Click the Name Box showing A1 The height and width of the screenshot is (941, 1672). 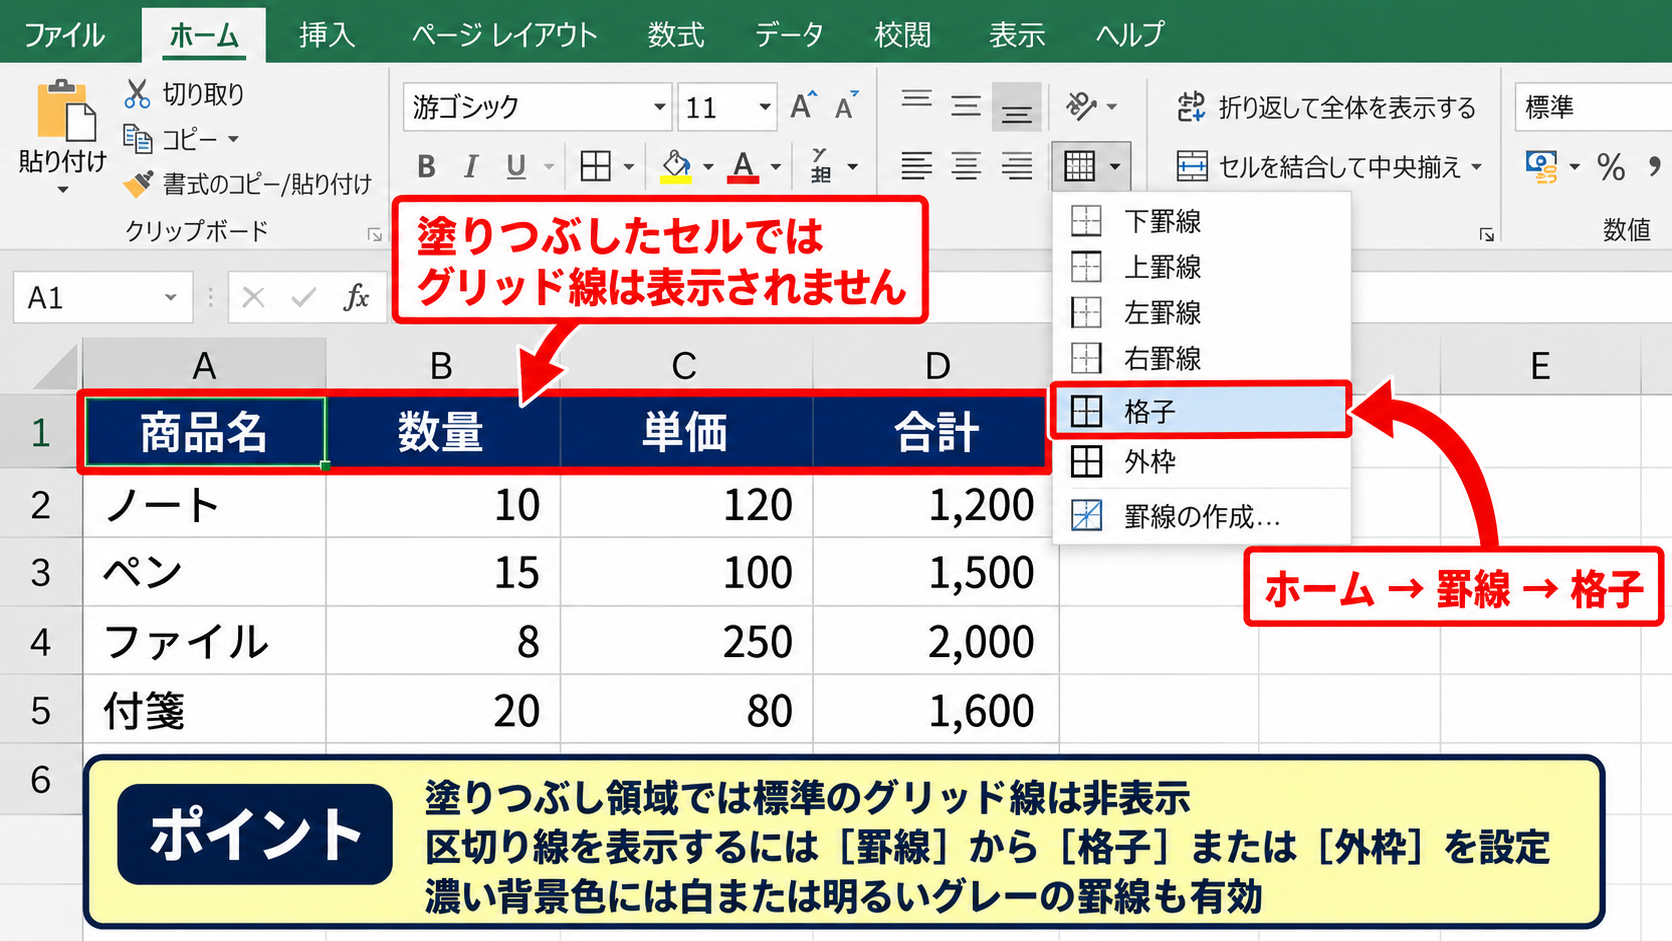click(x=102, y=298)
